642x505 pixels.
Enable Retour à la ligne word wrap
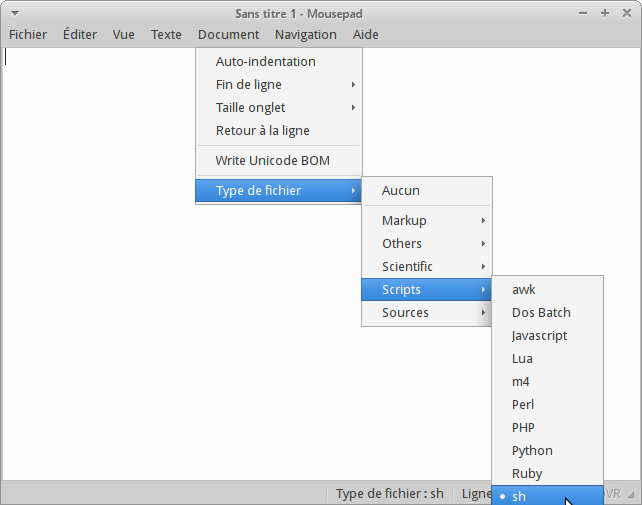tap(262, 130)
